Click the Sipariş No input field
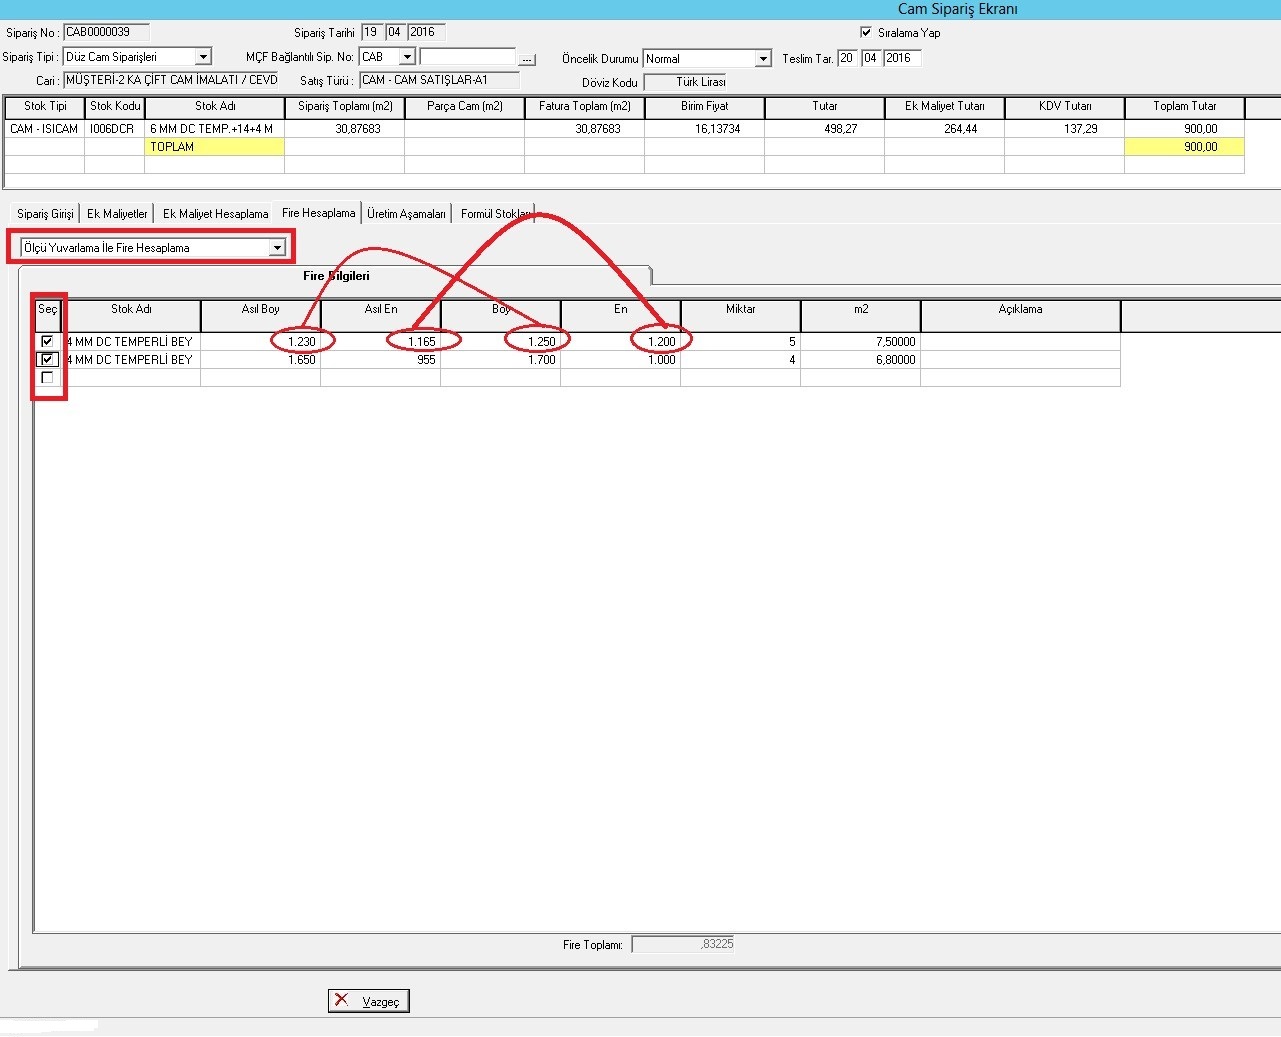1281x1037 pixels. (x=105, y=32)
